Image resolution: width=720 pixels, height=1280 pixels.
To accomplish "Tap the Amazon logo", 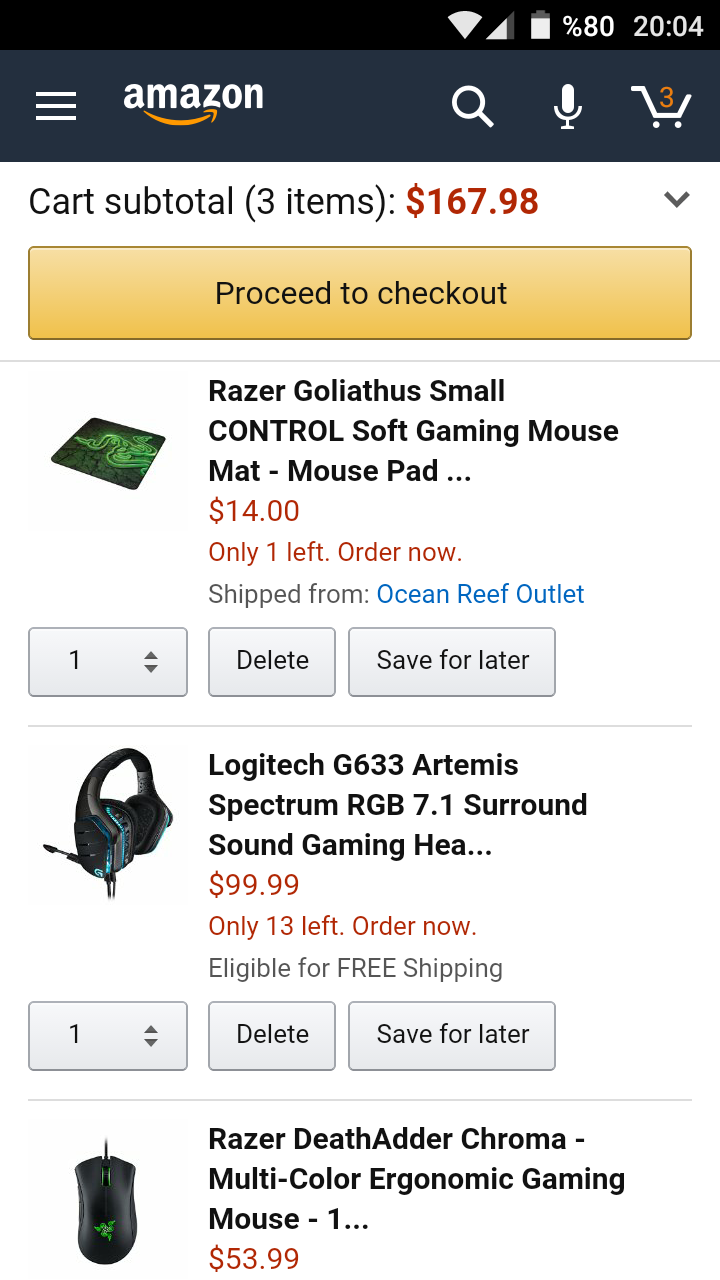I will pyautogui.click(x=193, y=103).
